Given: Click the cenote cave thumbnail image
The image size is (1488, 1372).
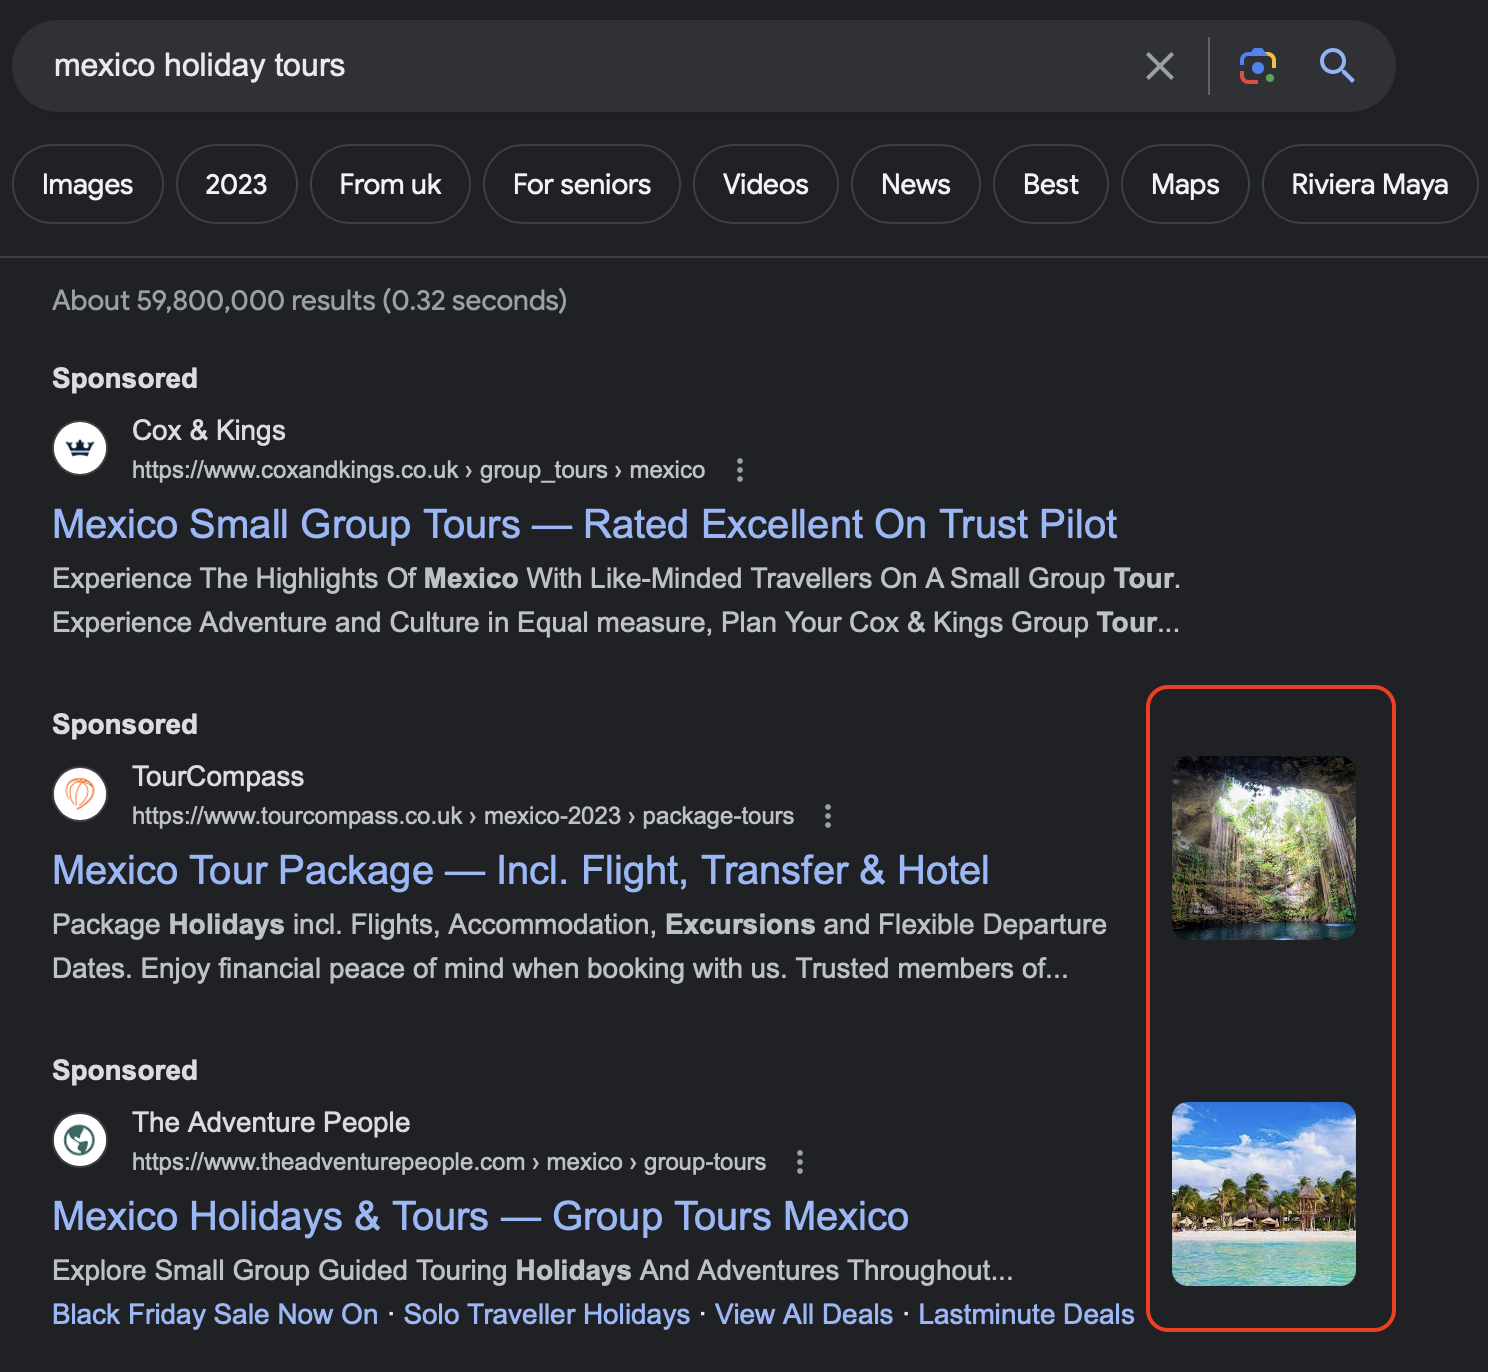Looking at the screenshot, I should point(1263,848).
